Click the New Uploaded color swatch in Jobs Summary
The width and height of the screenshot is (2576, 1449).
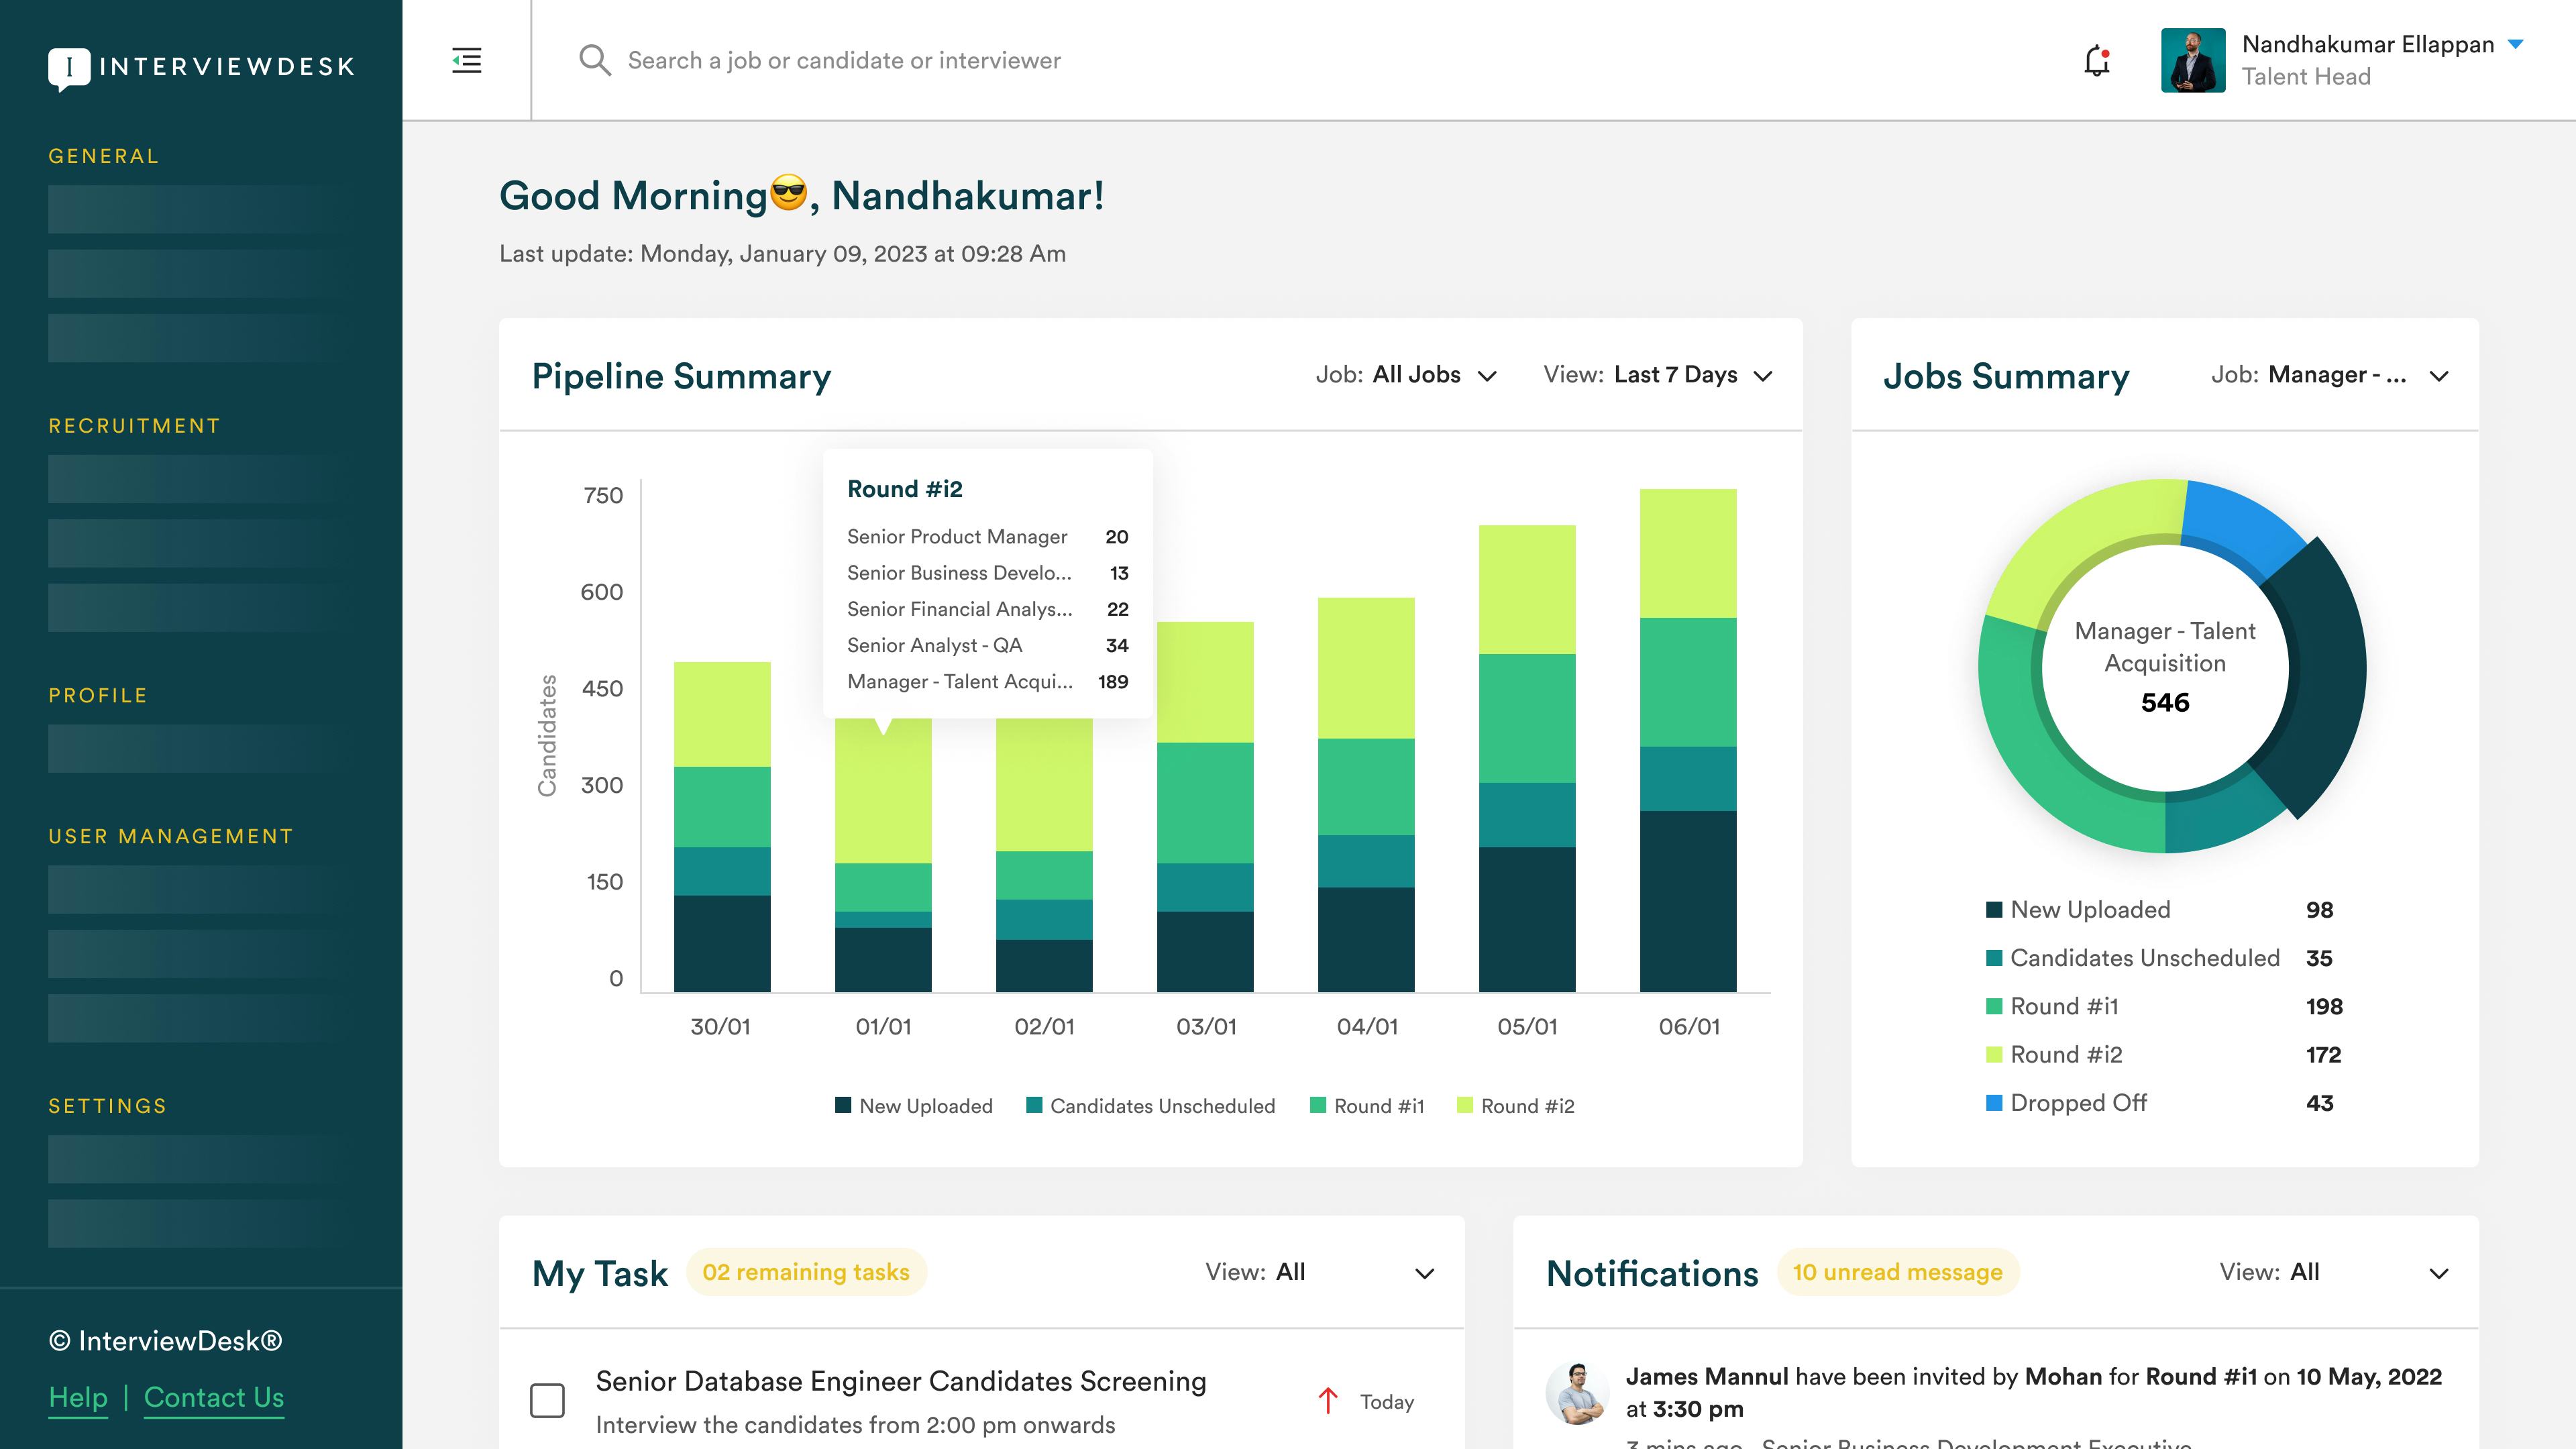pyautogui.click(x=1994, y=909)
